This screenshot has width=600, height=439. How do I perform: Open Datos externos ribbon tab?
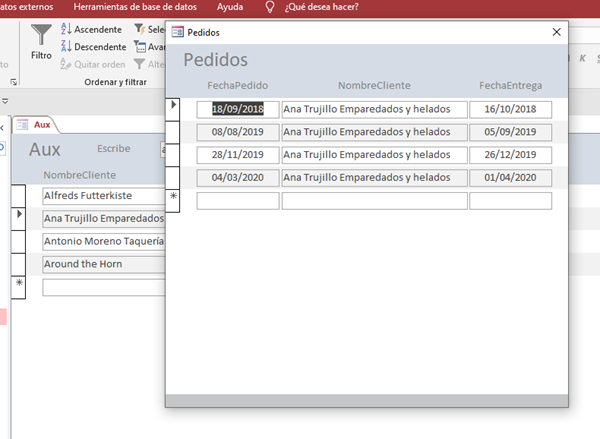26,7
